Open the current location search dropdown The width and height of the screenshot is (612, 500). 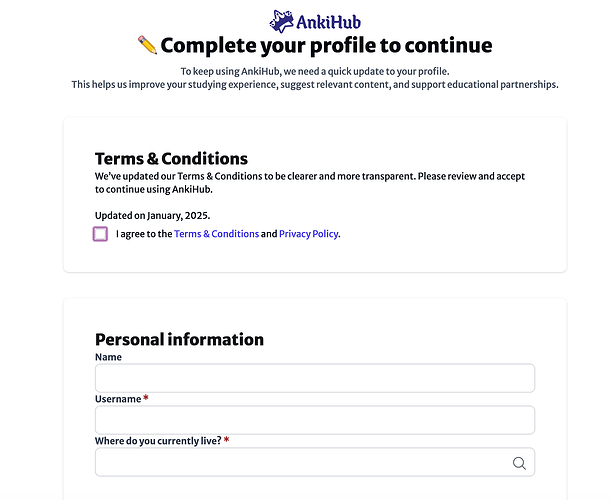300,462
